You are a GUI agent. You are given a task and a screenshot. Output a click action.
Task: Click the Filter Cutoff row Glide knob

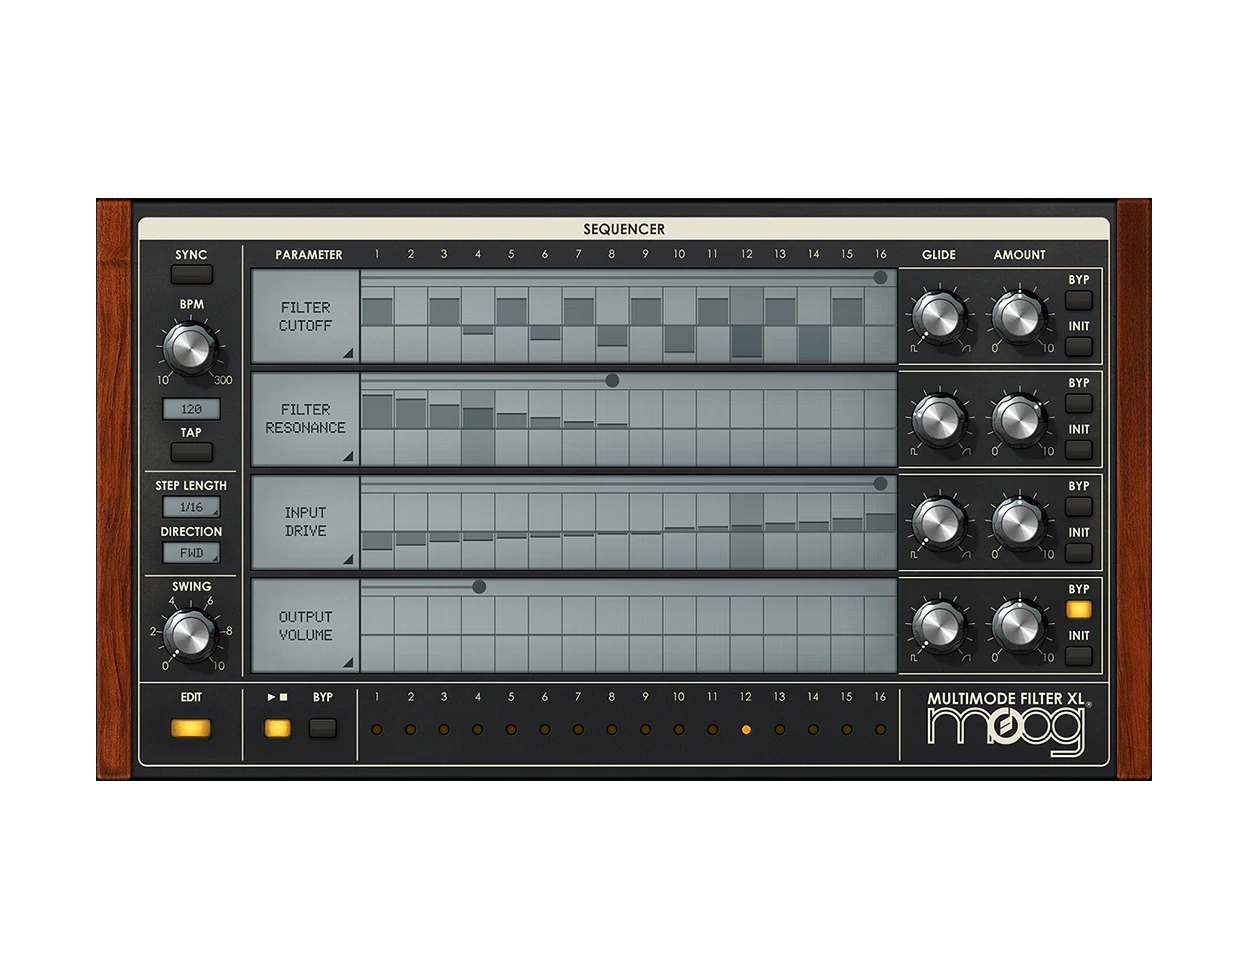tap(939, 316)
